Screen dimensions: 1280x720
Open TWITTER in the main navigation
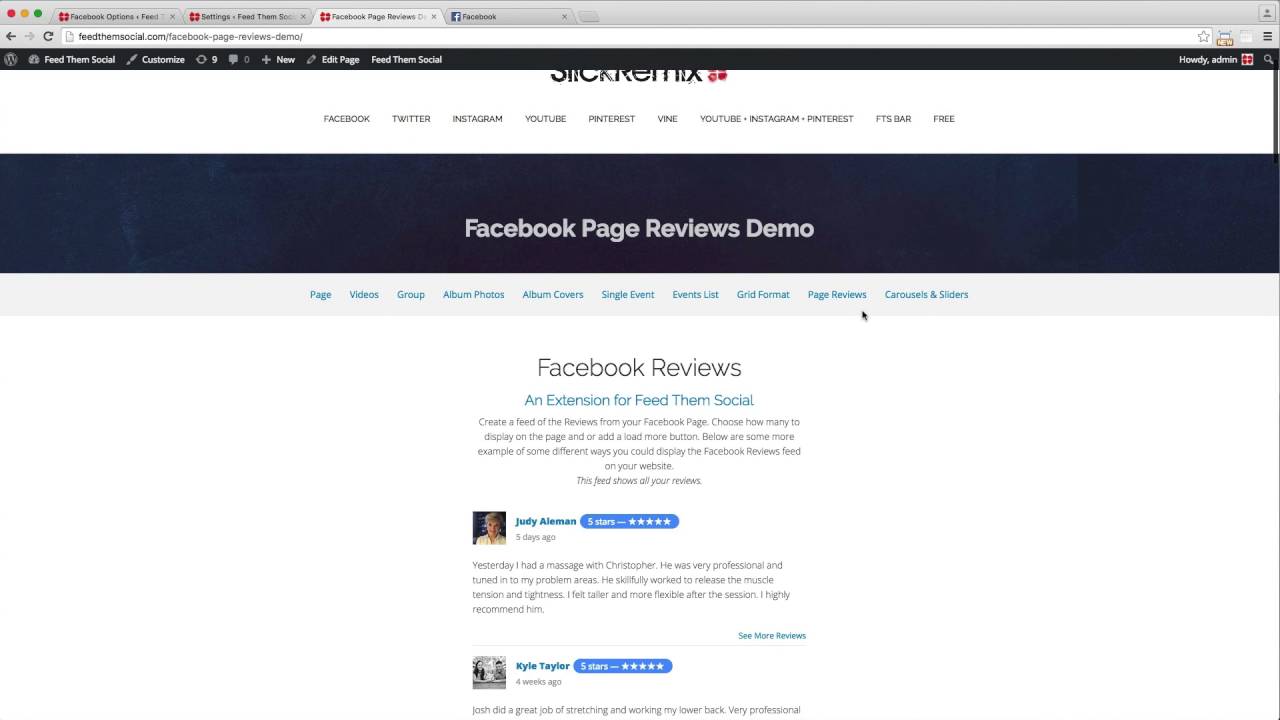(x=411, y=119)
